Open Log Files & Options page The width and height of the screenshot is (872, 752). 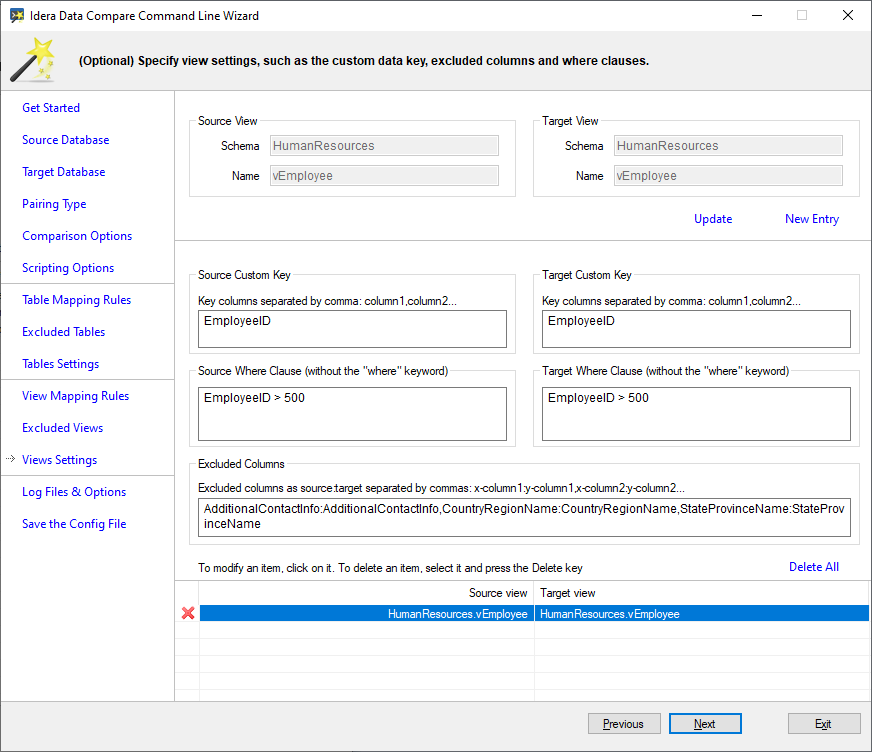(74, 492)
